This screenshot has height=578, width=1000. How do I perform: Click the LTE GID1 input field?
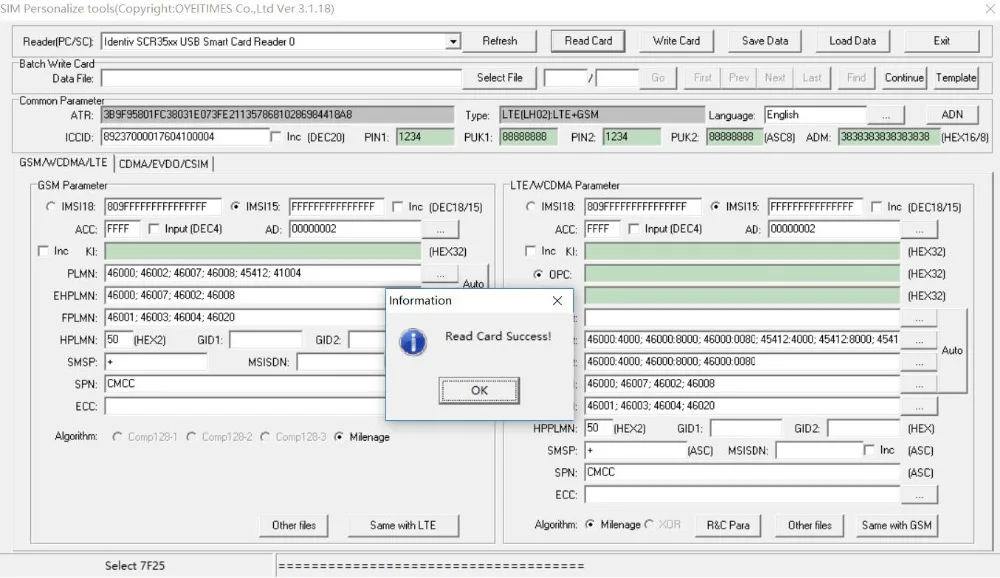pos(746,429)
